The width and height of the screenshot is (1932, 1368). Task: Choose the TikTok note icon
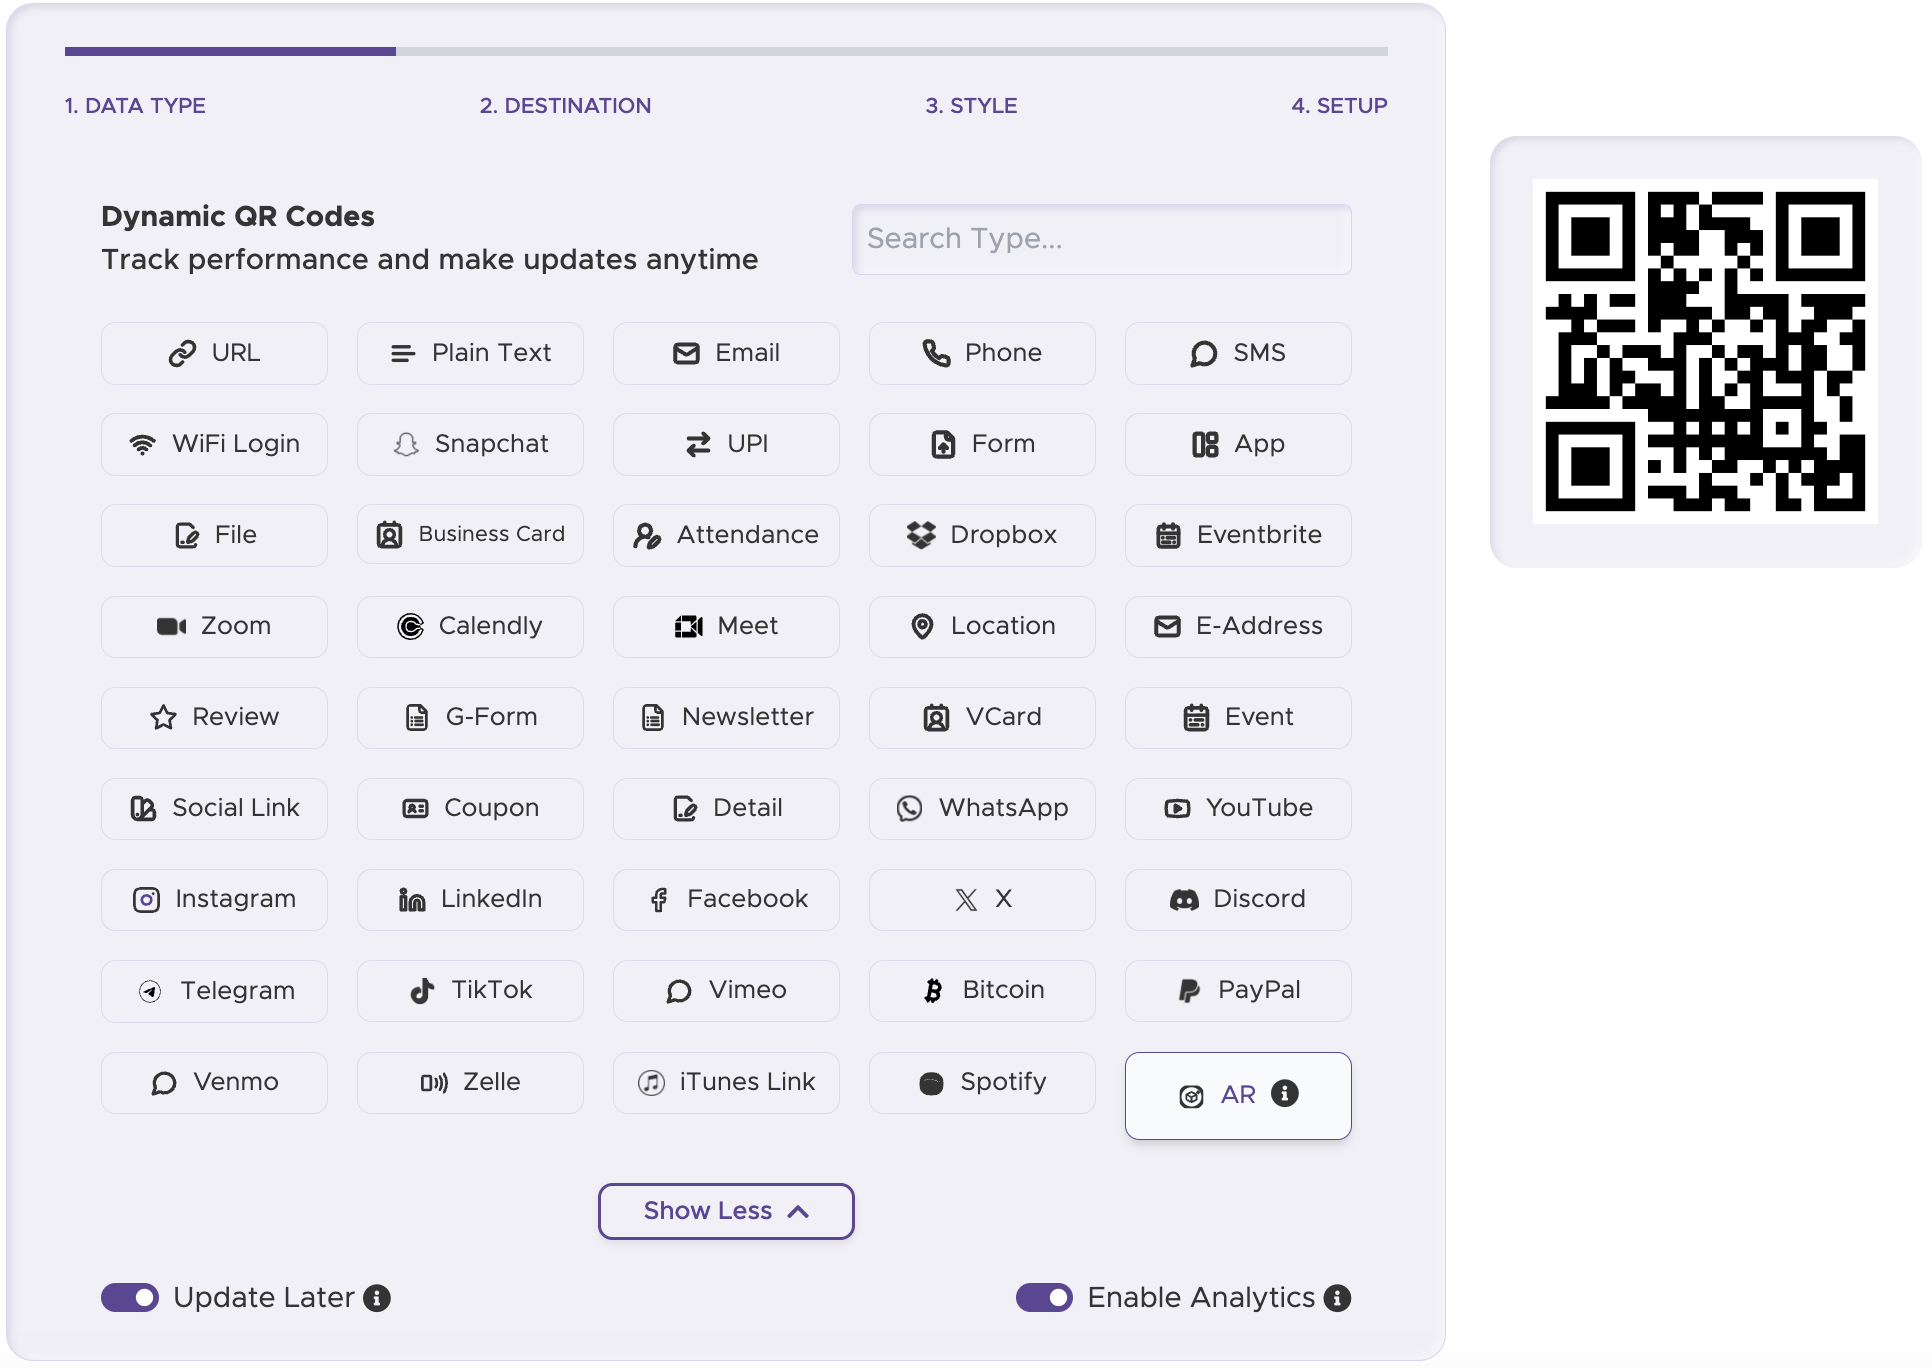pyautogui.click(x=422, y=990)
